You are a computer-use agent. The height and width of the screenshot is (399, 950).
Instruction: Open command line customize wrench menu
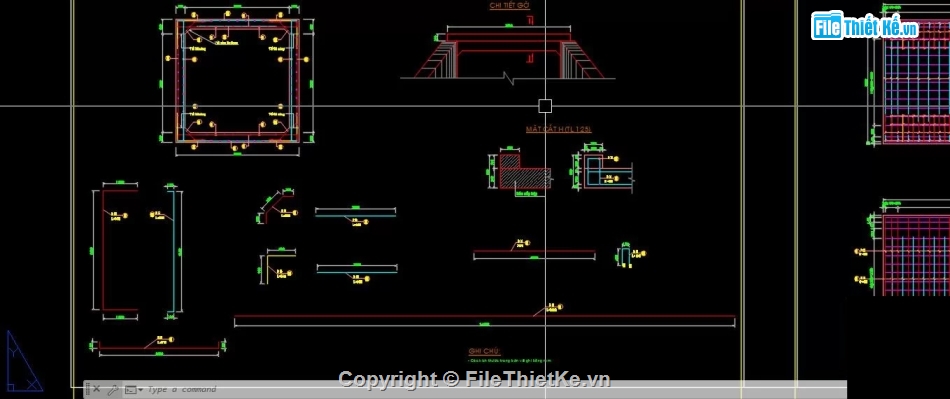(x=113, y=389)
